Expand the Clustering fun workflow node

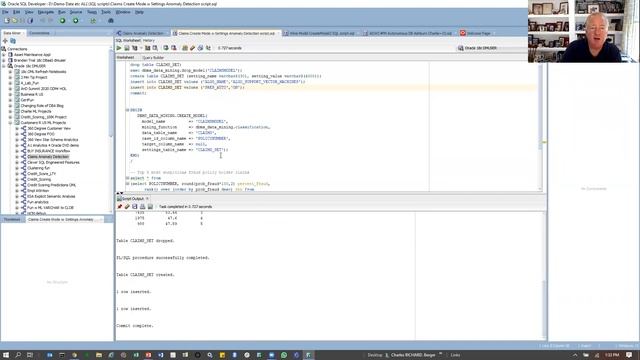click(17, 168)
